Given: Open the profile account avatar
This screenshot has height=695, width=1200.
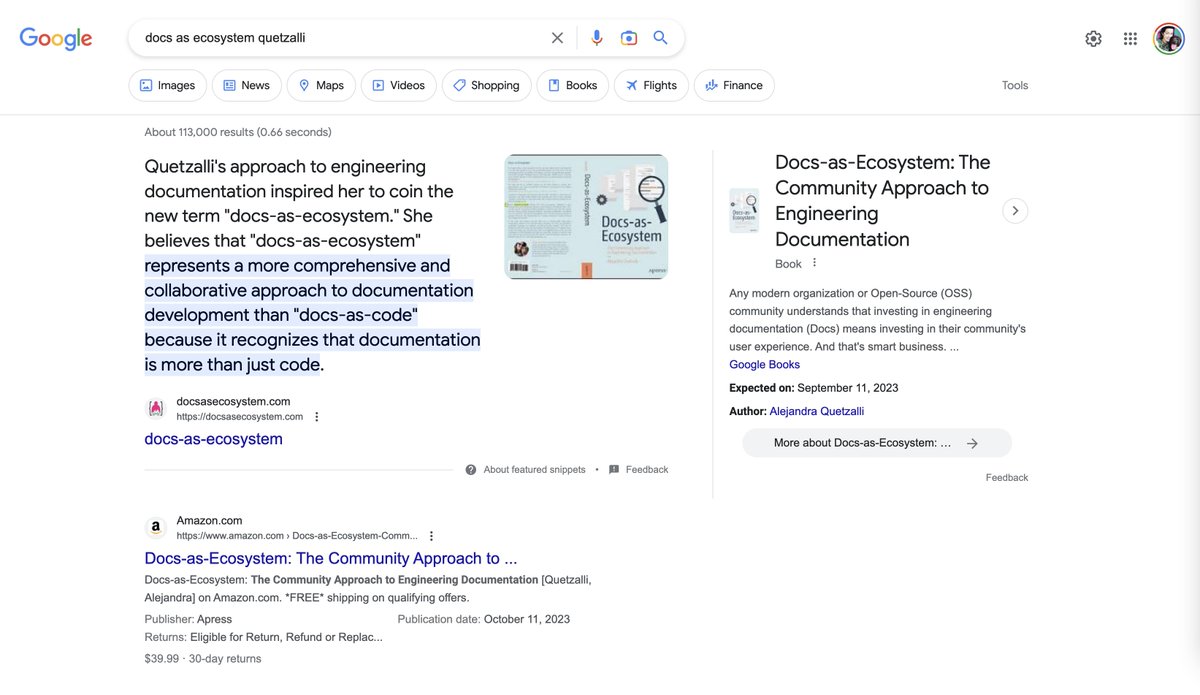Looking at the screenshot, I should pos(1168,39).
